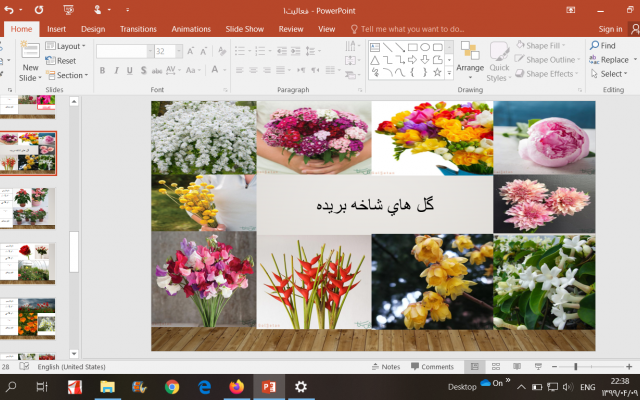
Task: Open the Layout dropdown
Action: pos(66,46)
